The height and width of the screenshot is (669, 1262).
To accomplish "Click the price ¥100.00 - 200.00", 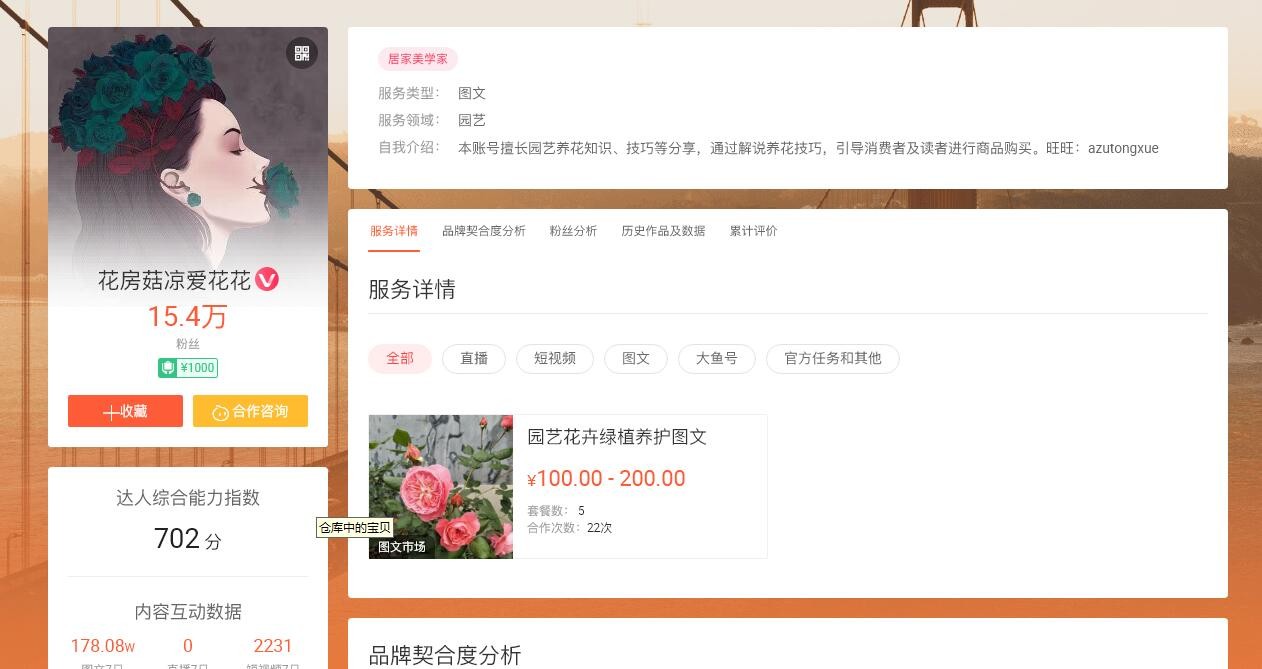I will coord(607,479).
